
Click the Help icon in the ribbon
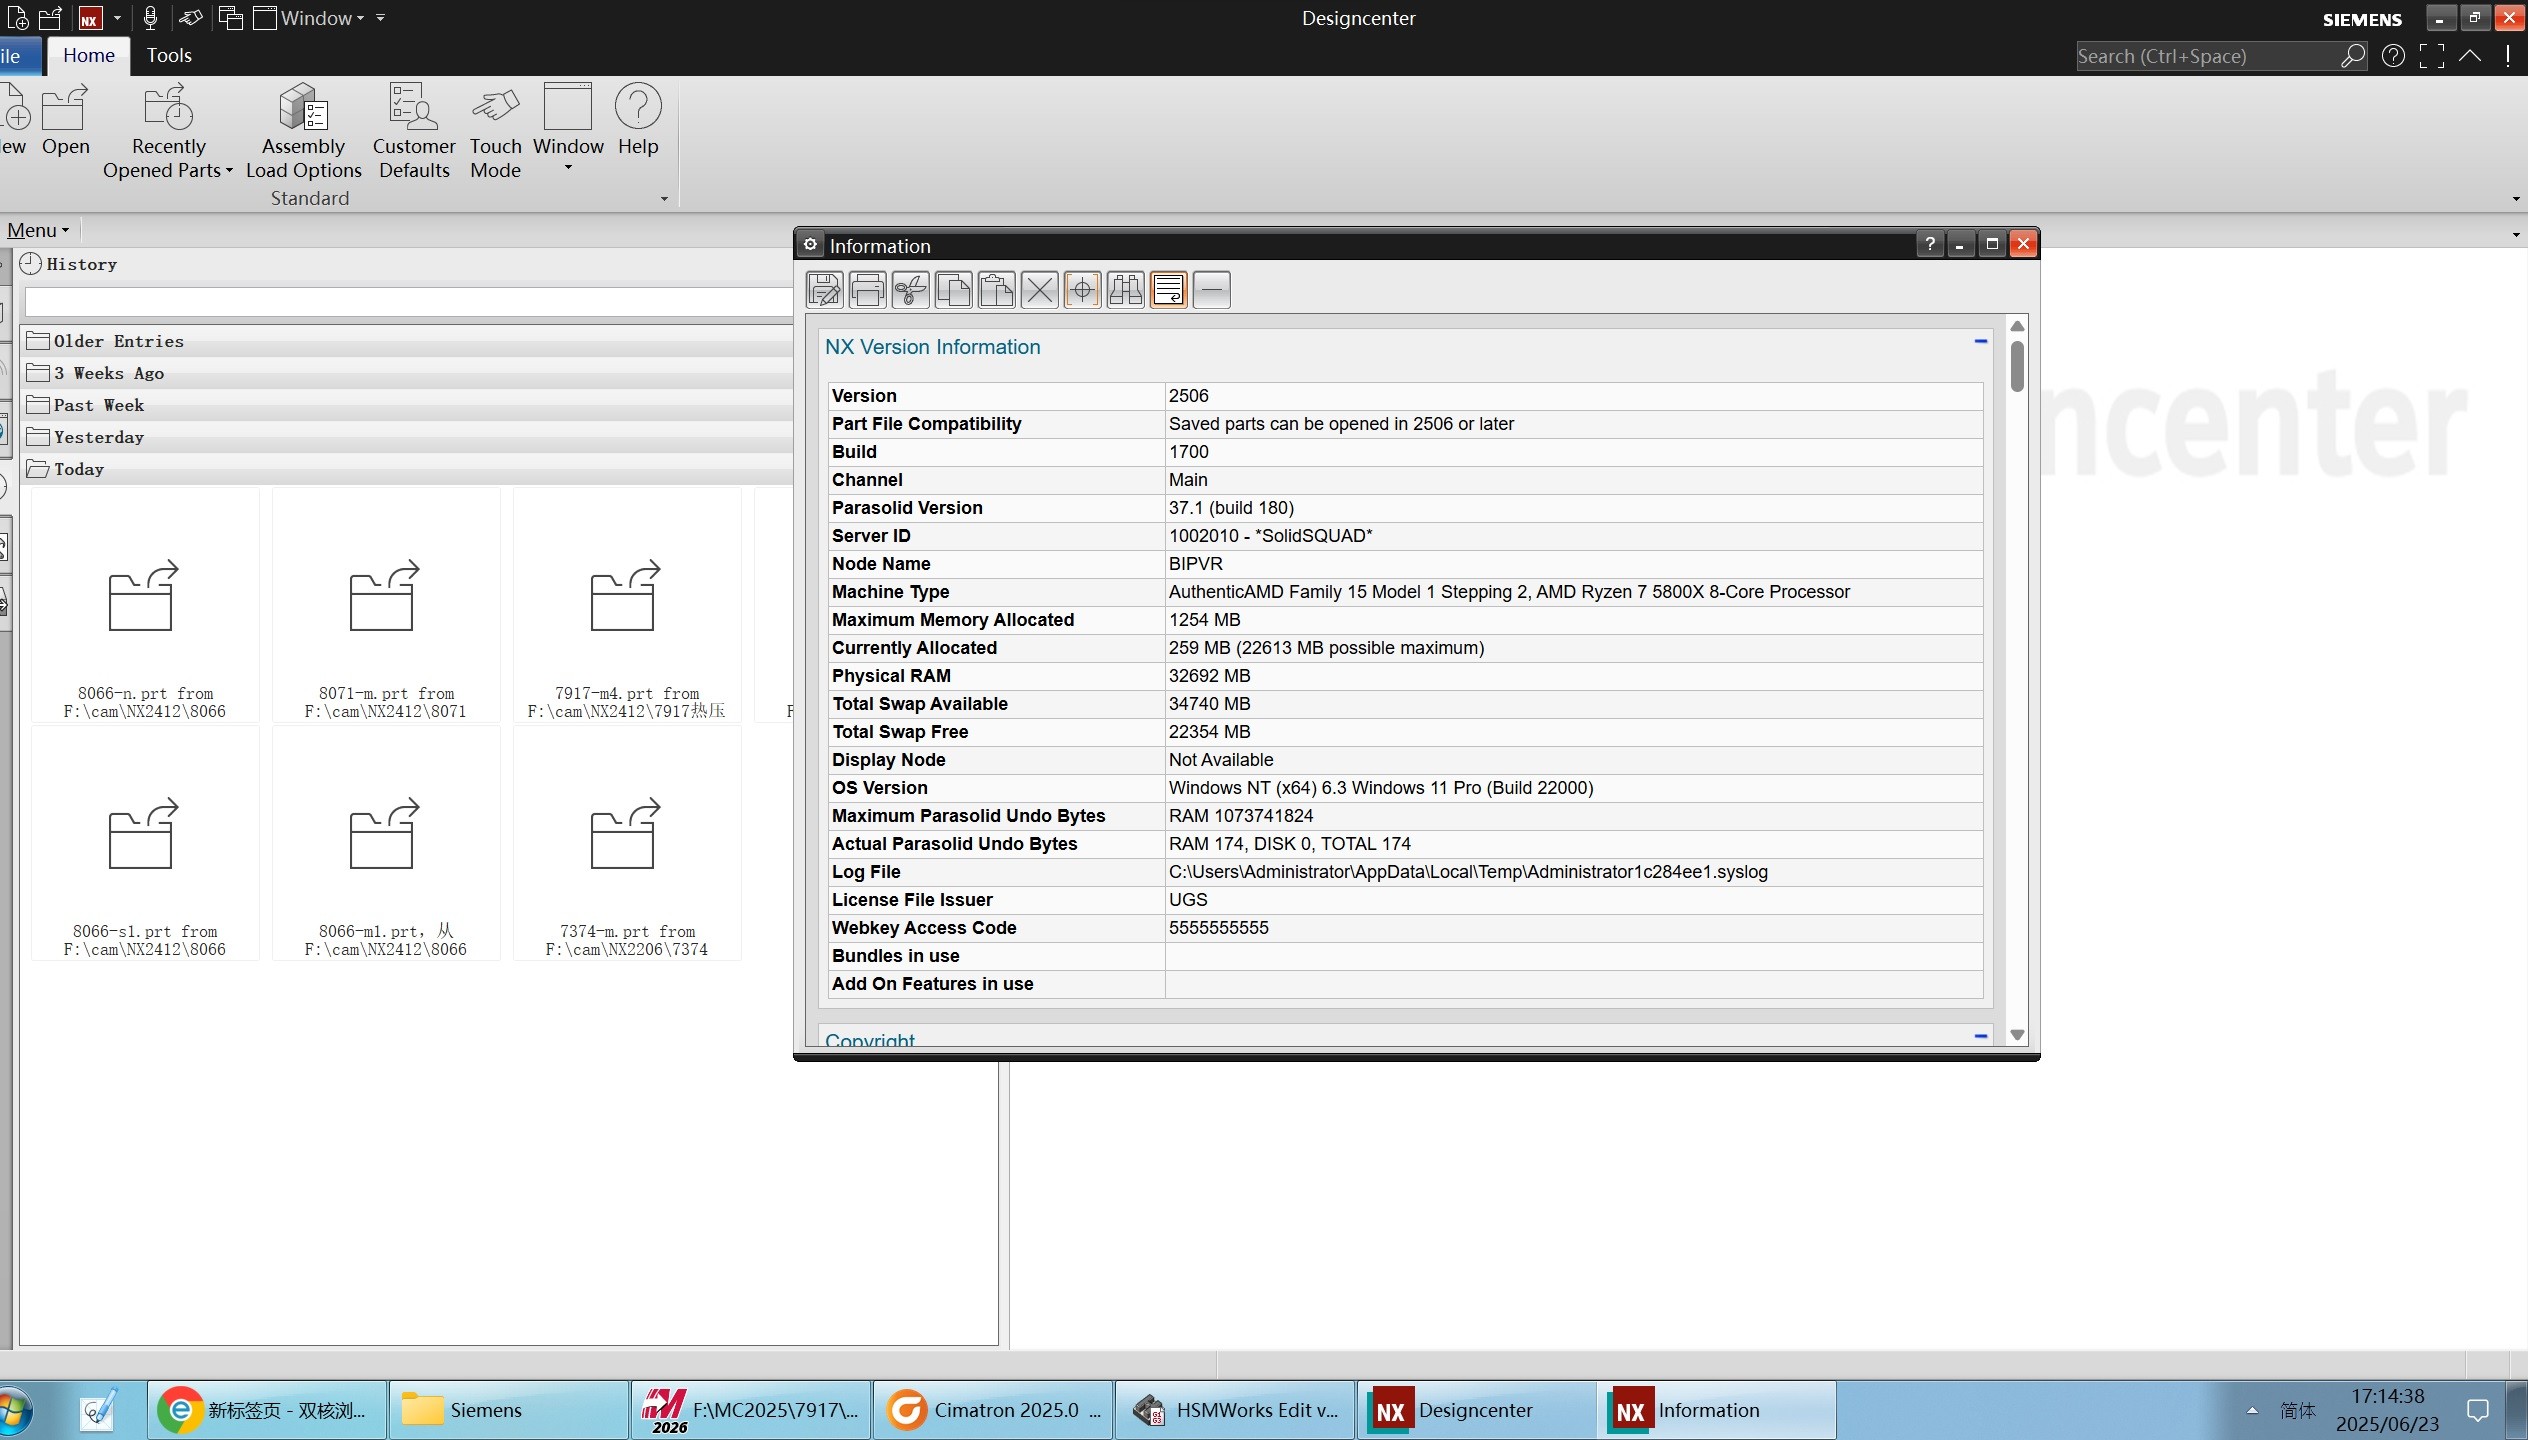tap(638, 120)
